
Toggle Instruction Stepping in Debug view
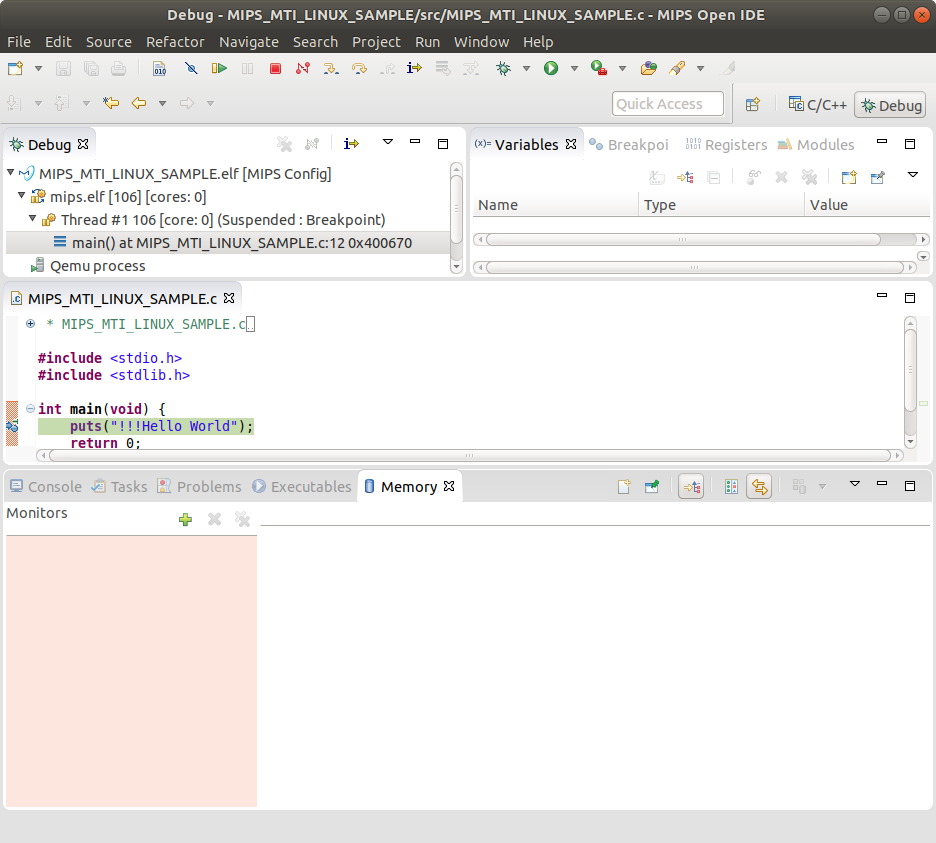pos(352,143)
